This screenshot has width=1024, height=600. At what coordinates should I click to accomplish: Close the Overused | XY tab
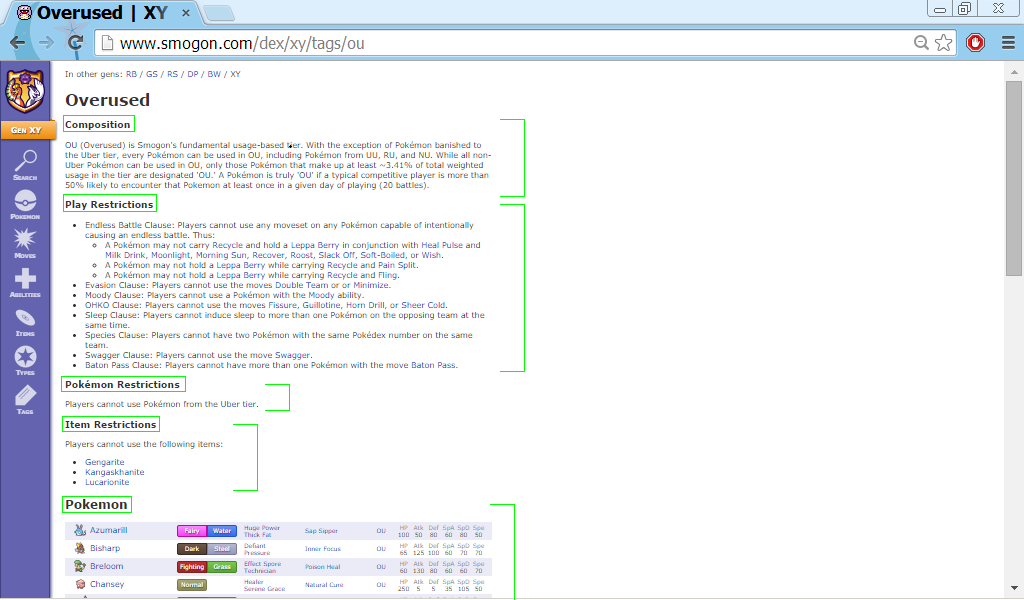186,13
